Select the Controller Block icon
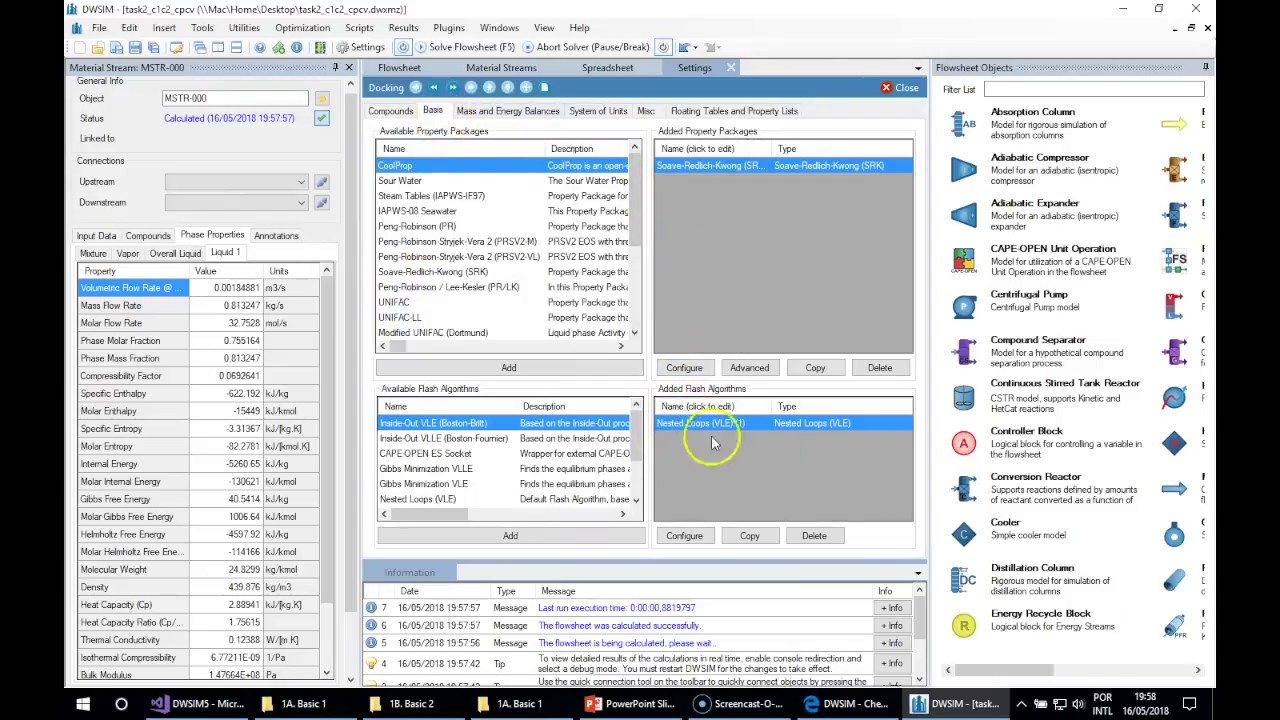The width and height of the screenshot is (1280, 720). pyautogui.click(x=964, y=443)
